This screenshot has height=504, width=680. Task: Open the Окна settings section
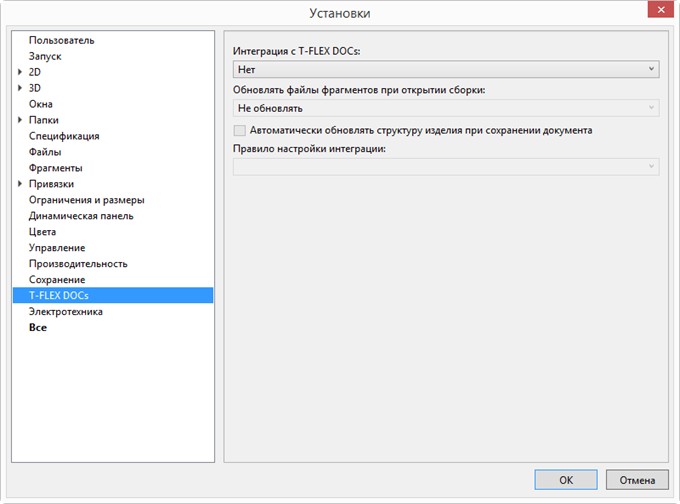point(40,104)
